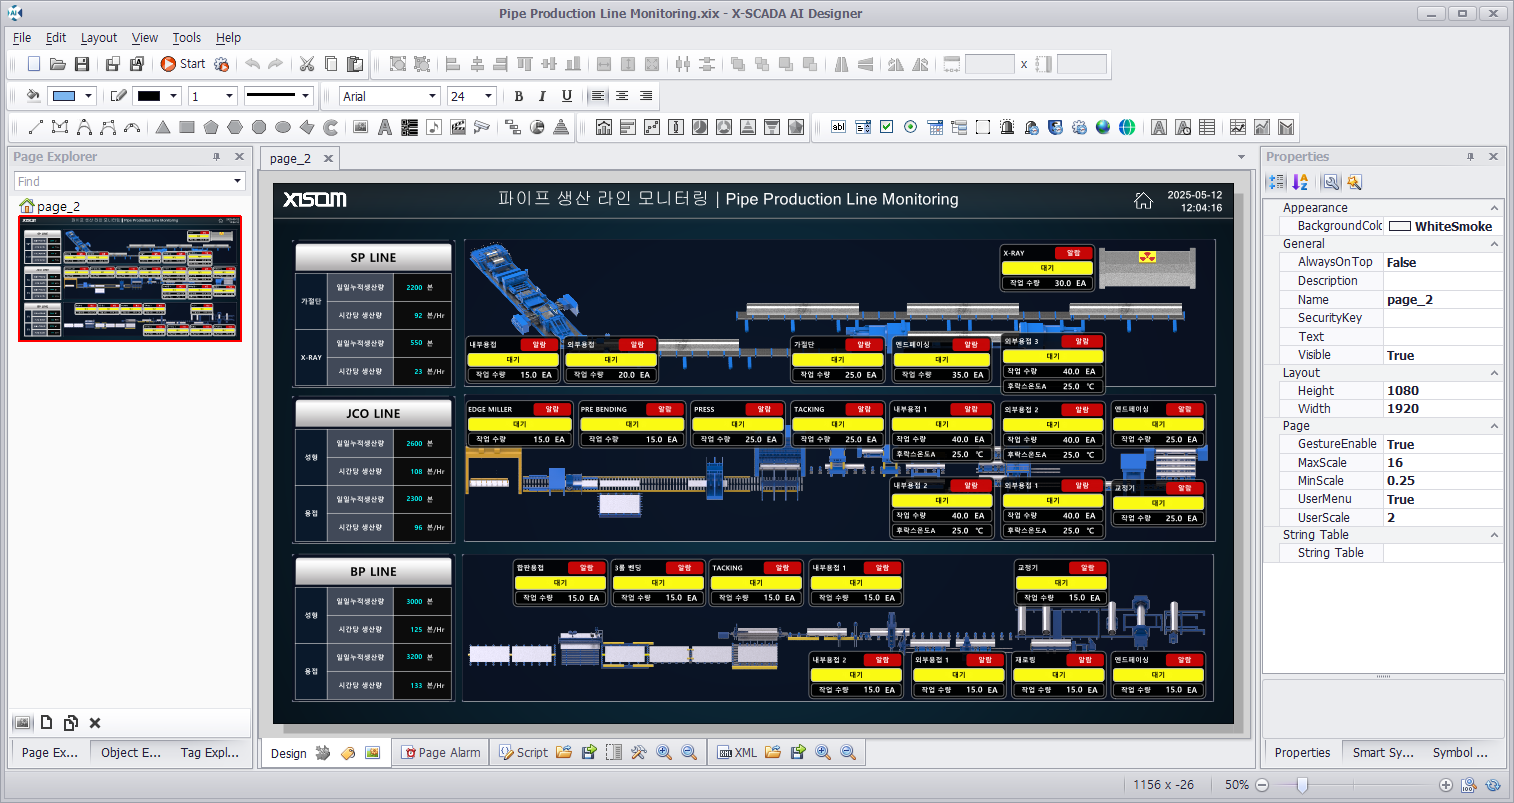Image resolution: width=1514 pixels, height=803 pixels.
Task: Collapse the General property group
Action: pyautogui.click(x=1494, y=244)
